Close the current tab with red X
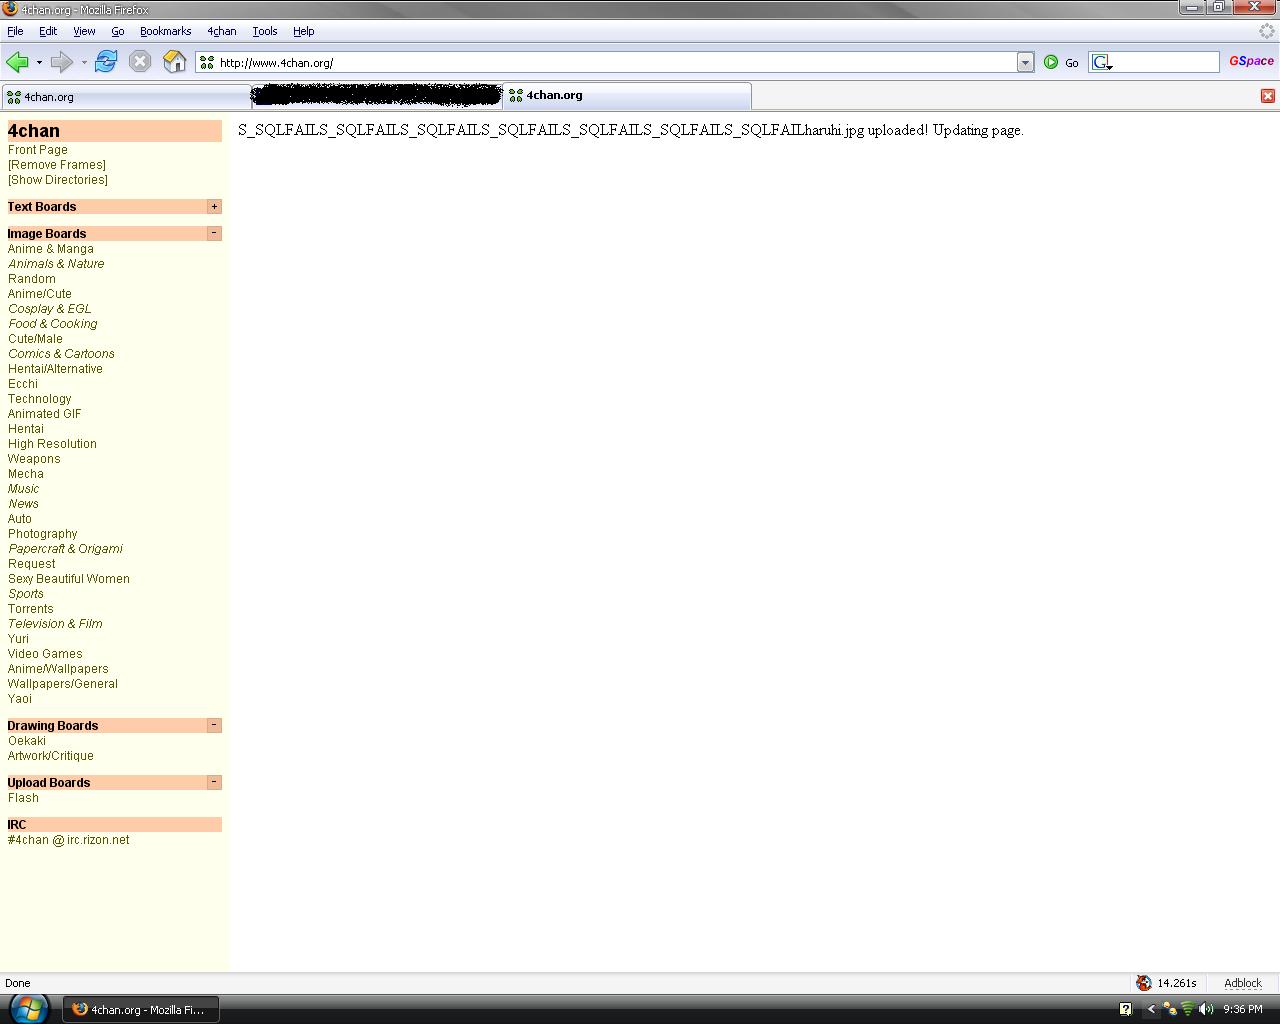The width and height of the screenshot is (1280, 1024). (1267, 96)
